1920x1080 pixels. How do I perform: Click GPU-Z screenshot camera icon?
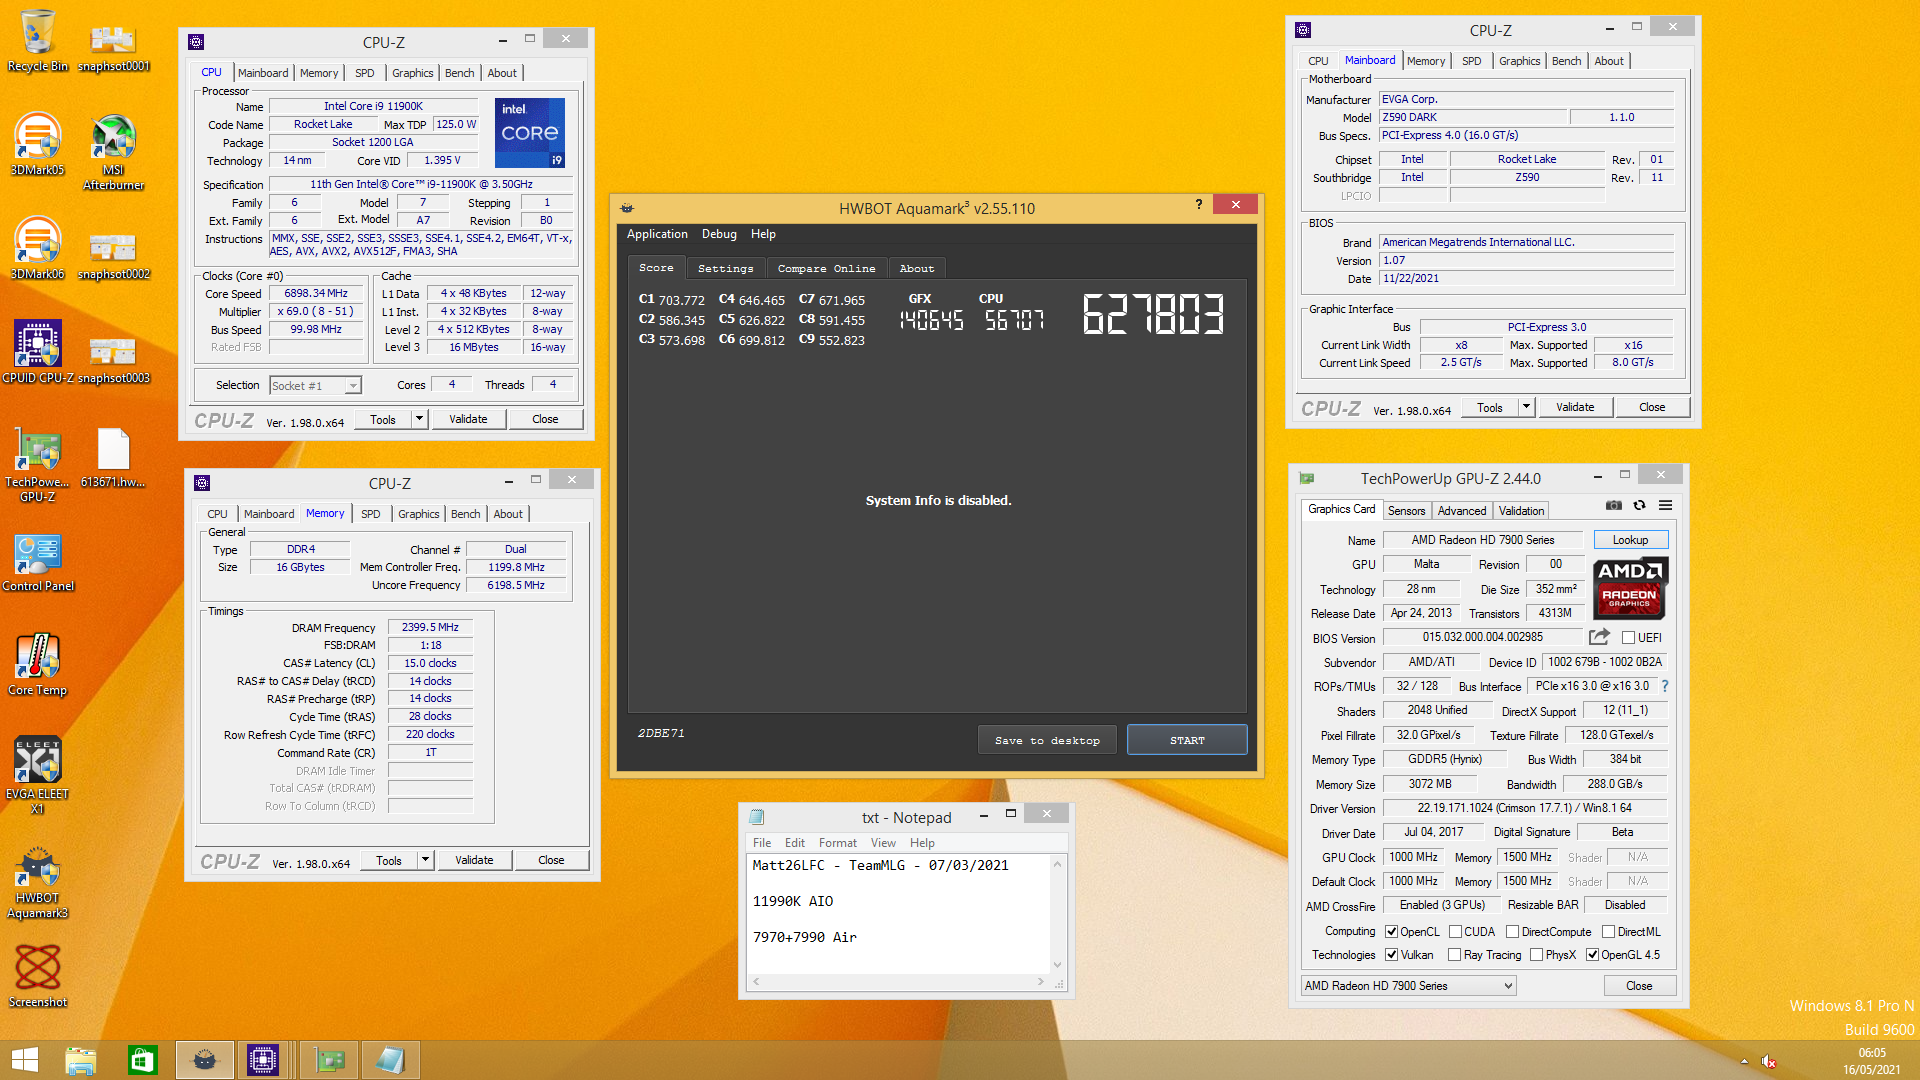point(1613,505)
